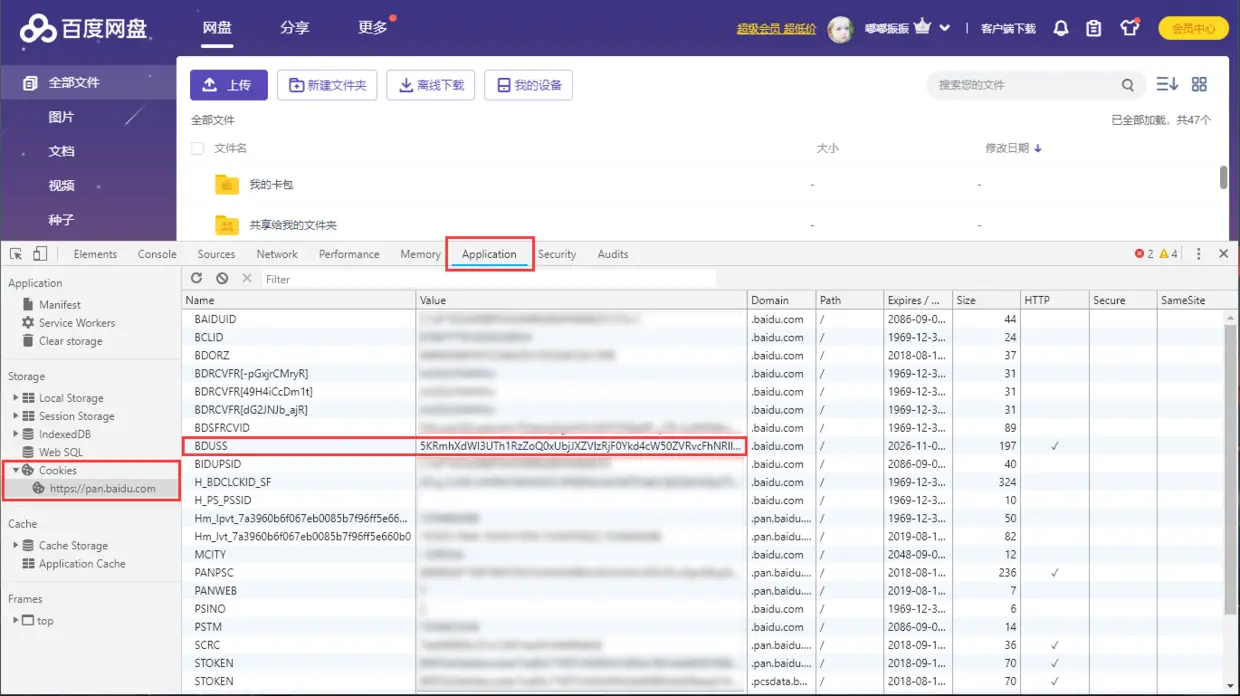Screen dimensions: 1240x696
Task: Click the 新建文件夹 button
Action: pyautogui.click(x=327, y=85)
